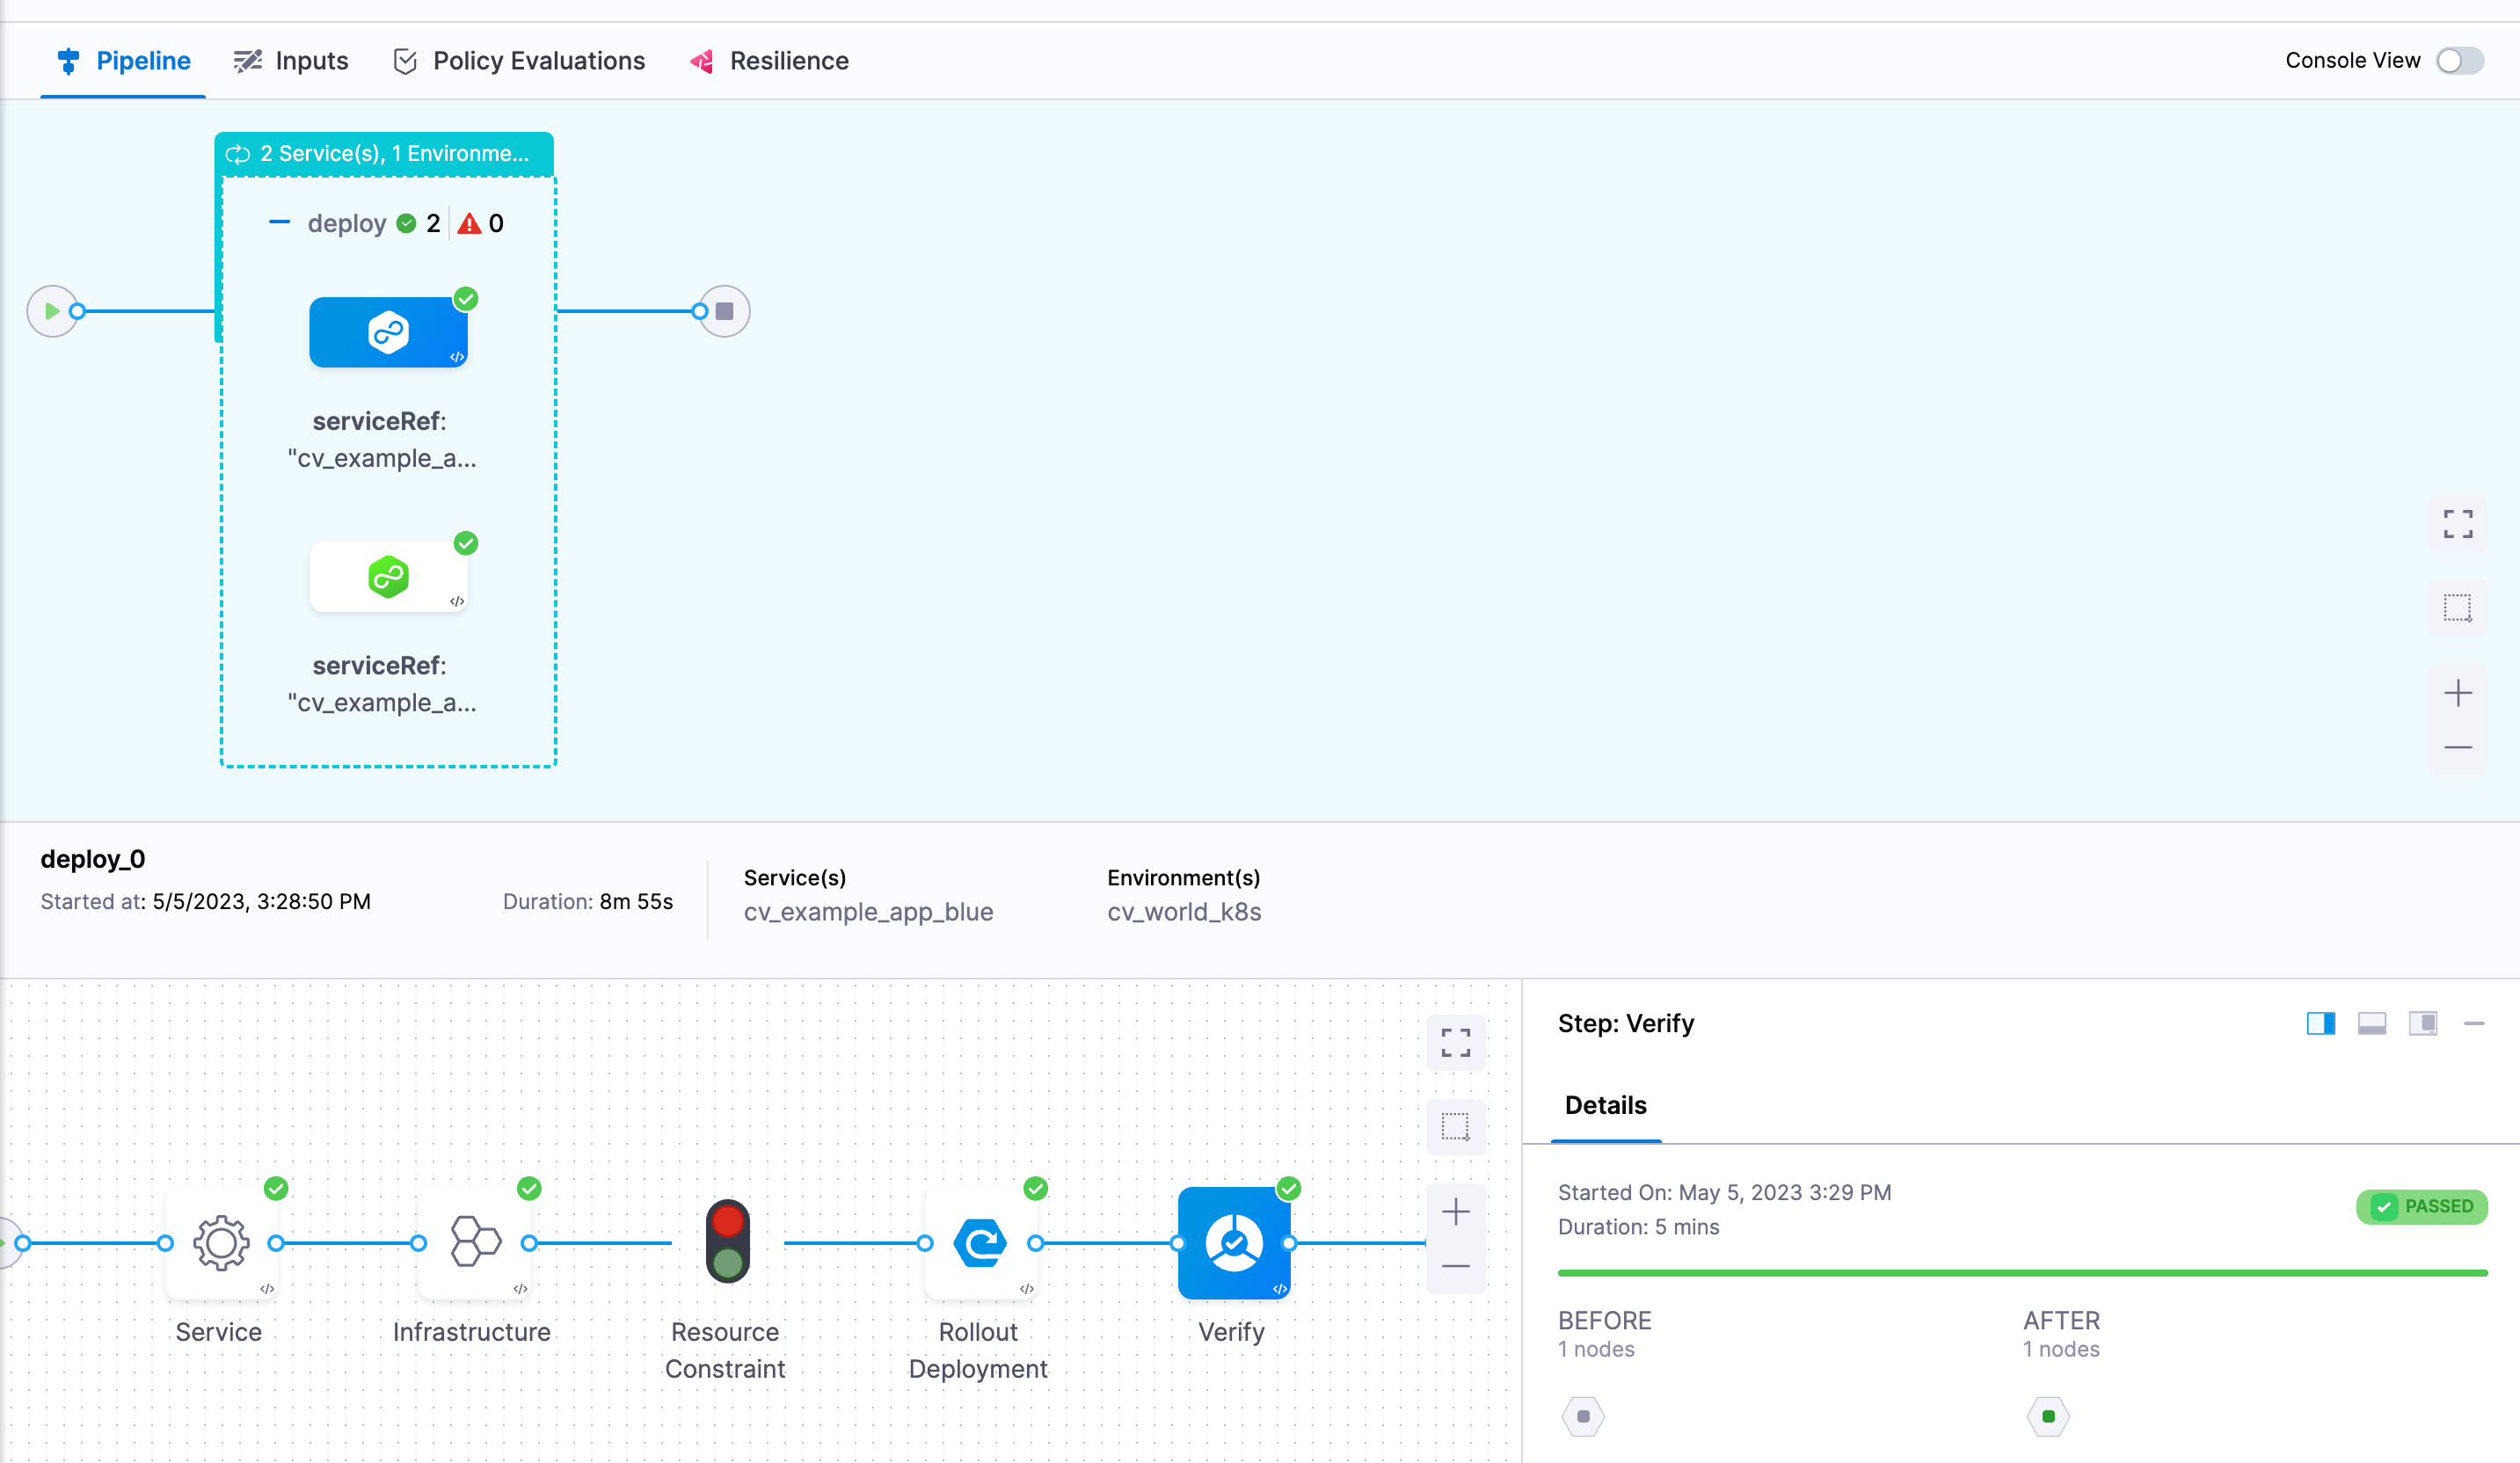Click the Service gear step icon
The height and width of the screenshot is (1463, 2520).
tap(221, 1243)
